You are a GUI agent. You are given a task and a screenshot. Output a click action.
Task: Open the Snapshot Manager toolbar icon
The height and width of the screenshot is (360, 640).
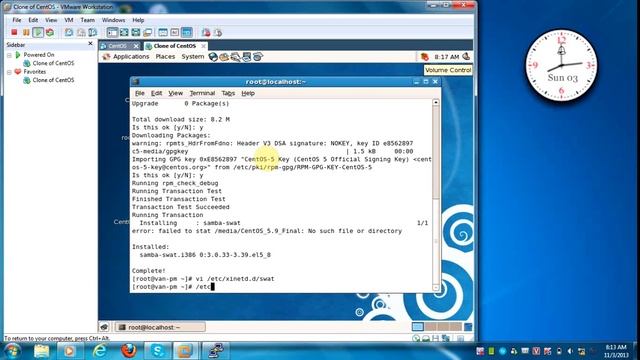(x=93, y=32)
